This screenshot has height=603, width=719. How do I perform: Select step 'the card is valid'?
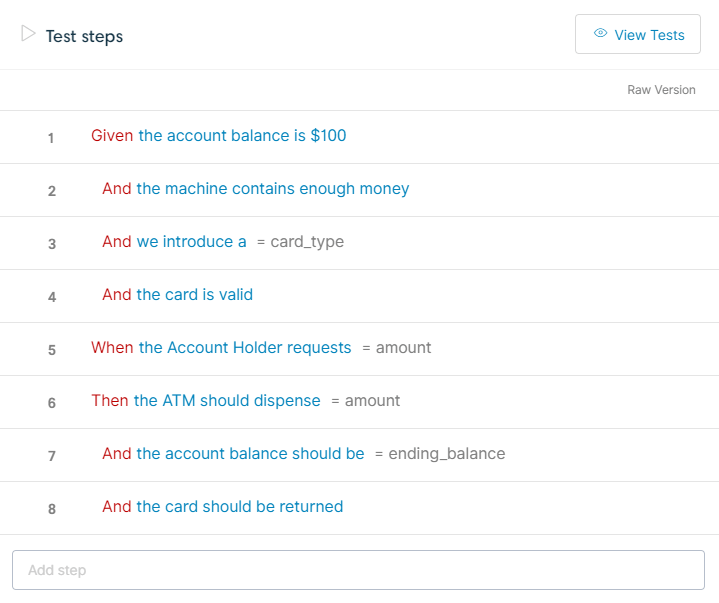pyautogui.click(x=194, y=294)
